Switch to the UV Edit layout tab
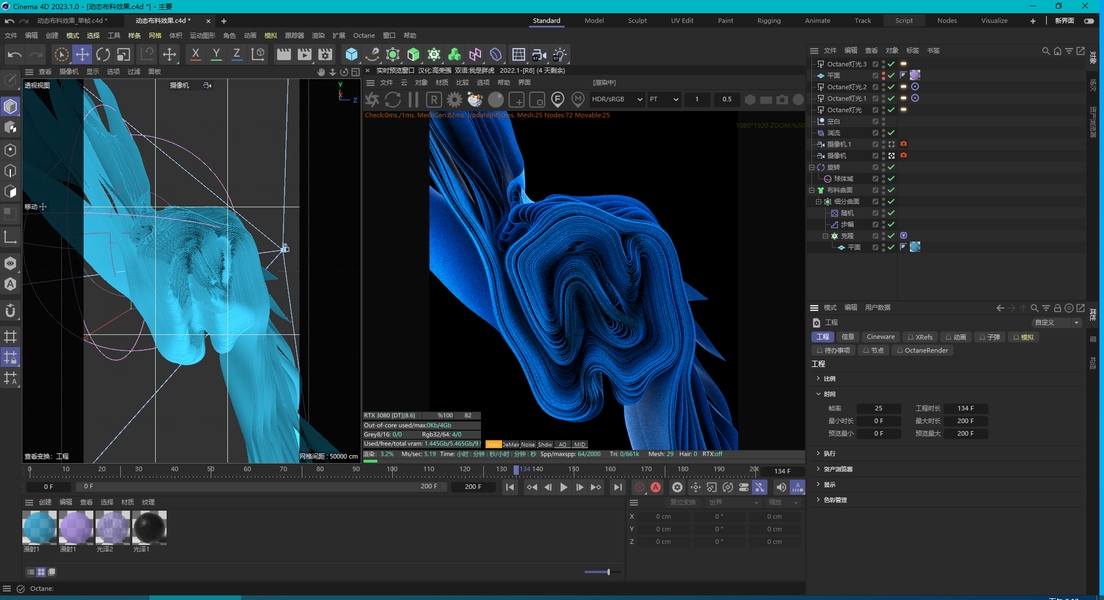Image resolution: width=1104 pixels, height=600 pixels. pos(682,20)
